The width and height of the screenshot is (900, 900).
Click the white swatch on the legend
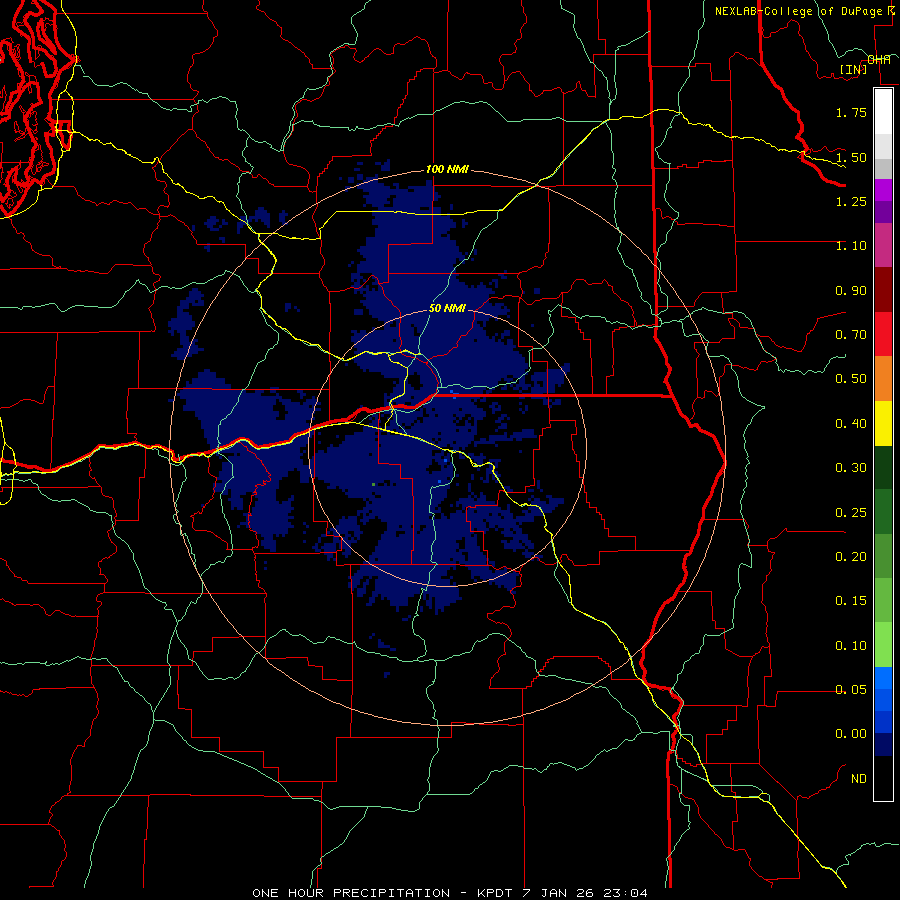pos(883,112)
